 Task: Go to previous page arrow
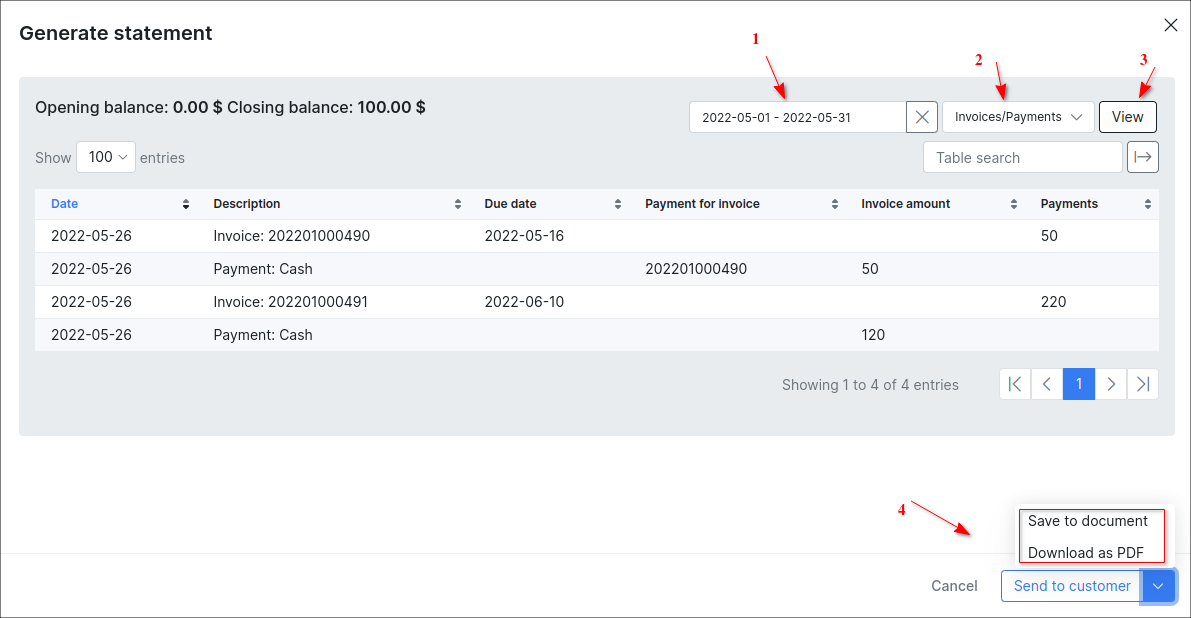click(1047, 384)
